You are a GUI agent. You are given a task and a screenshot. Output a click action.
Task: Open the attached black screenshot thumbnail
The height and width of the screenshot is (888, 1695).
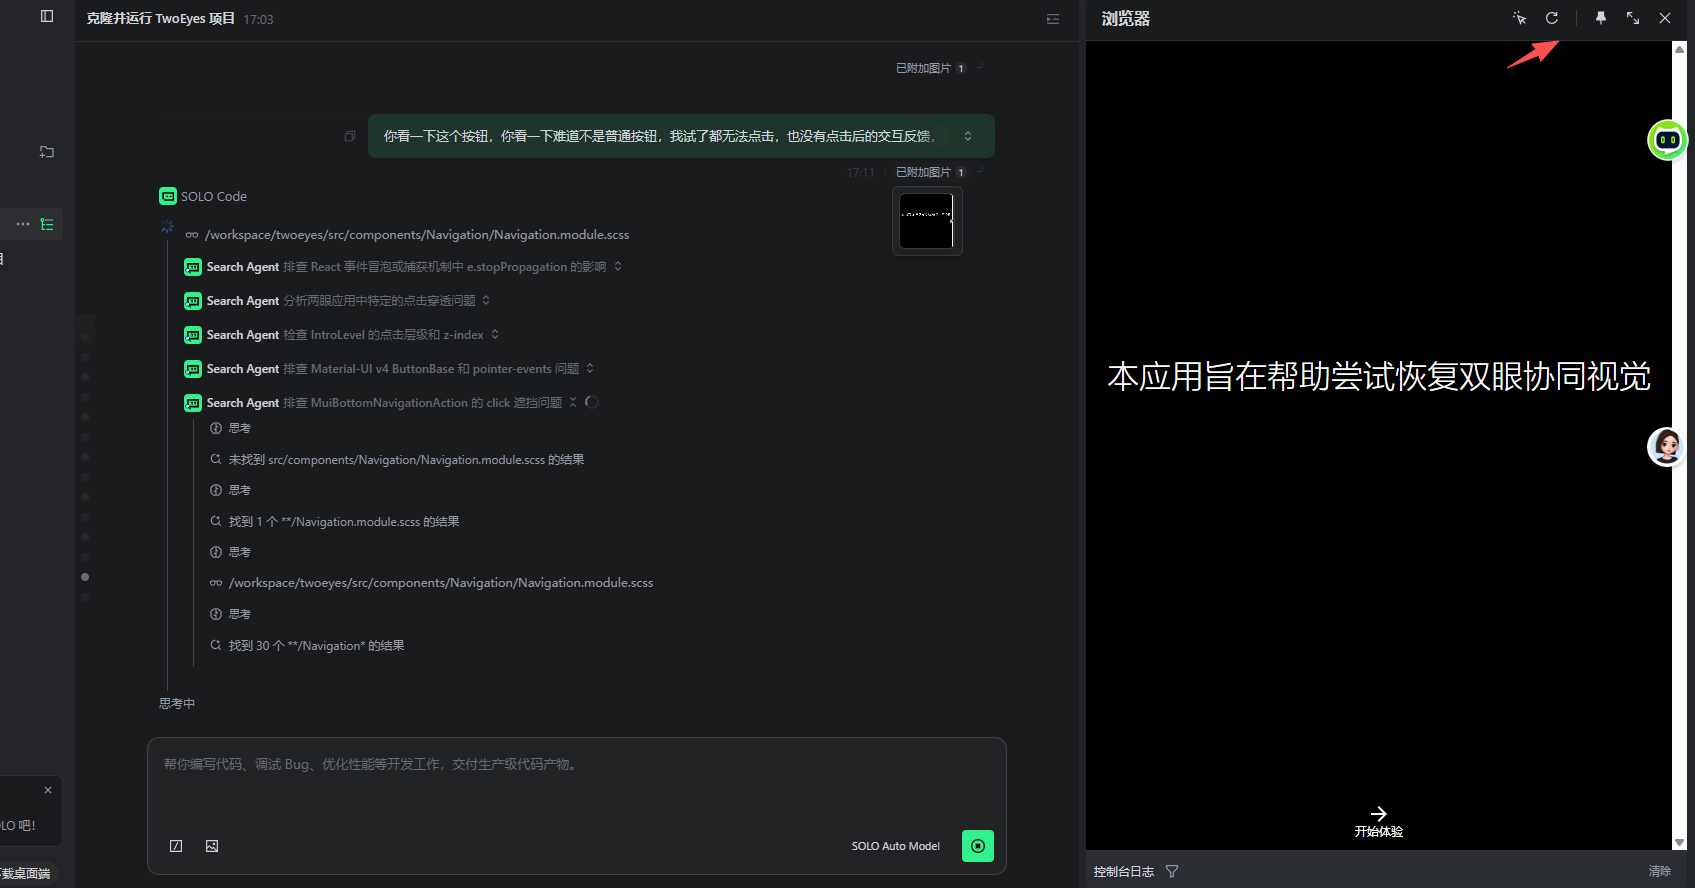(926, 221)
